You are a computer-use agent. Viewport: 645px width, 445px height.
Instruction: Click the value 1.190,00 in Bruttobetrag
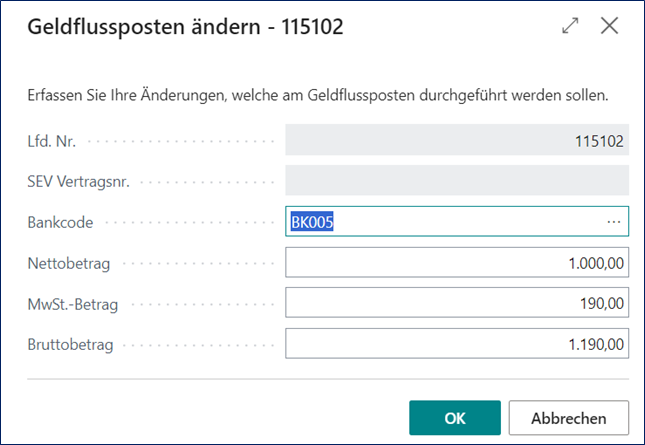596,345
